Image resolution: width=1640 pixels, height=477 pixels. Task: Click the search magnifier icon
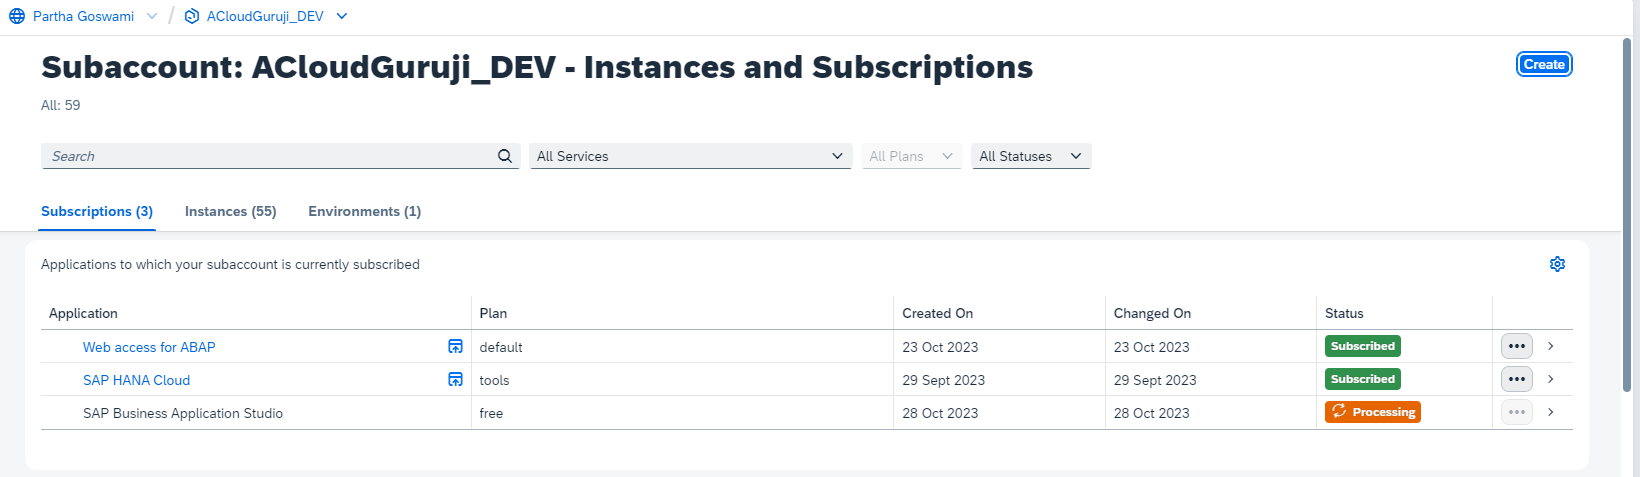[x=505, y=156]
